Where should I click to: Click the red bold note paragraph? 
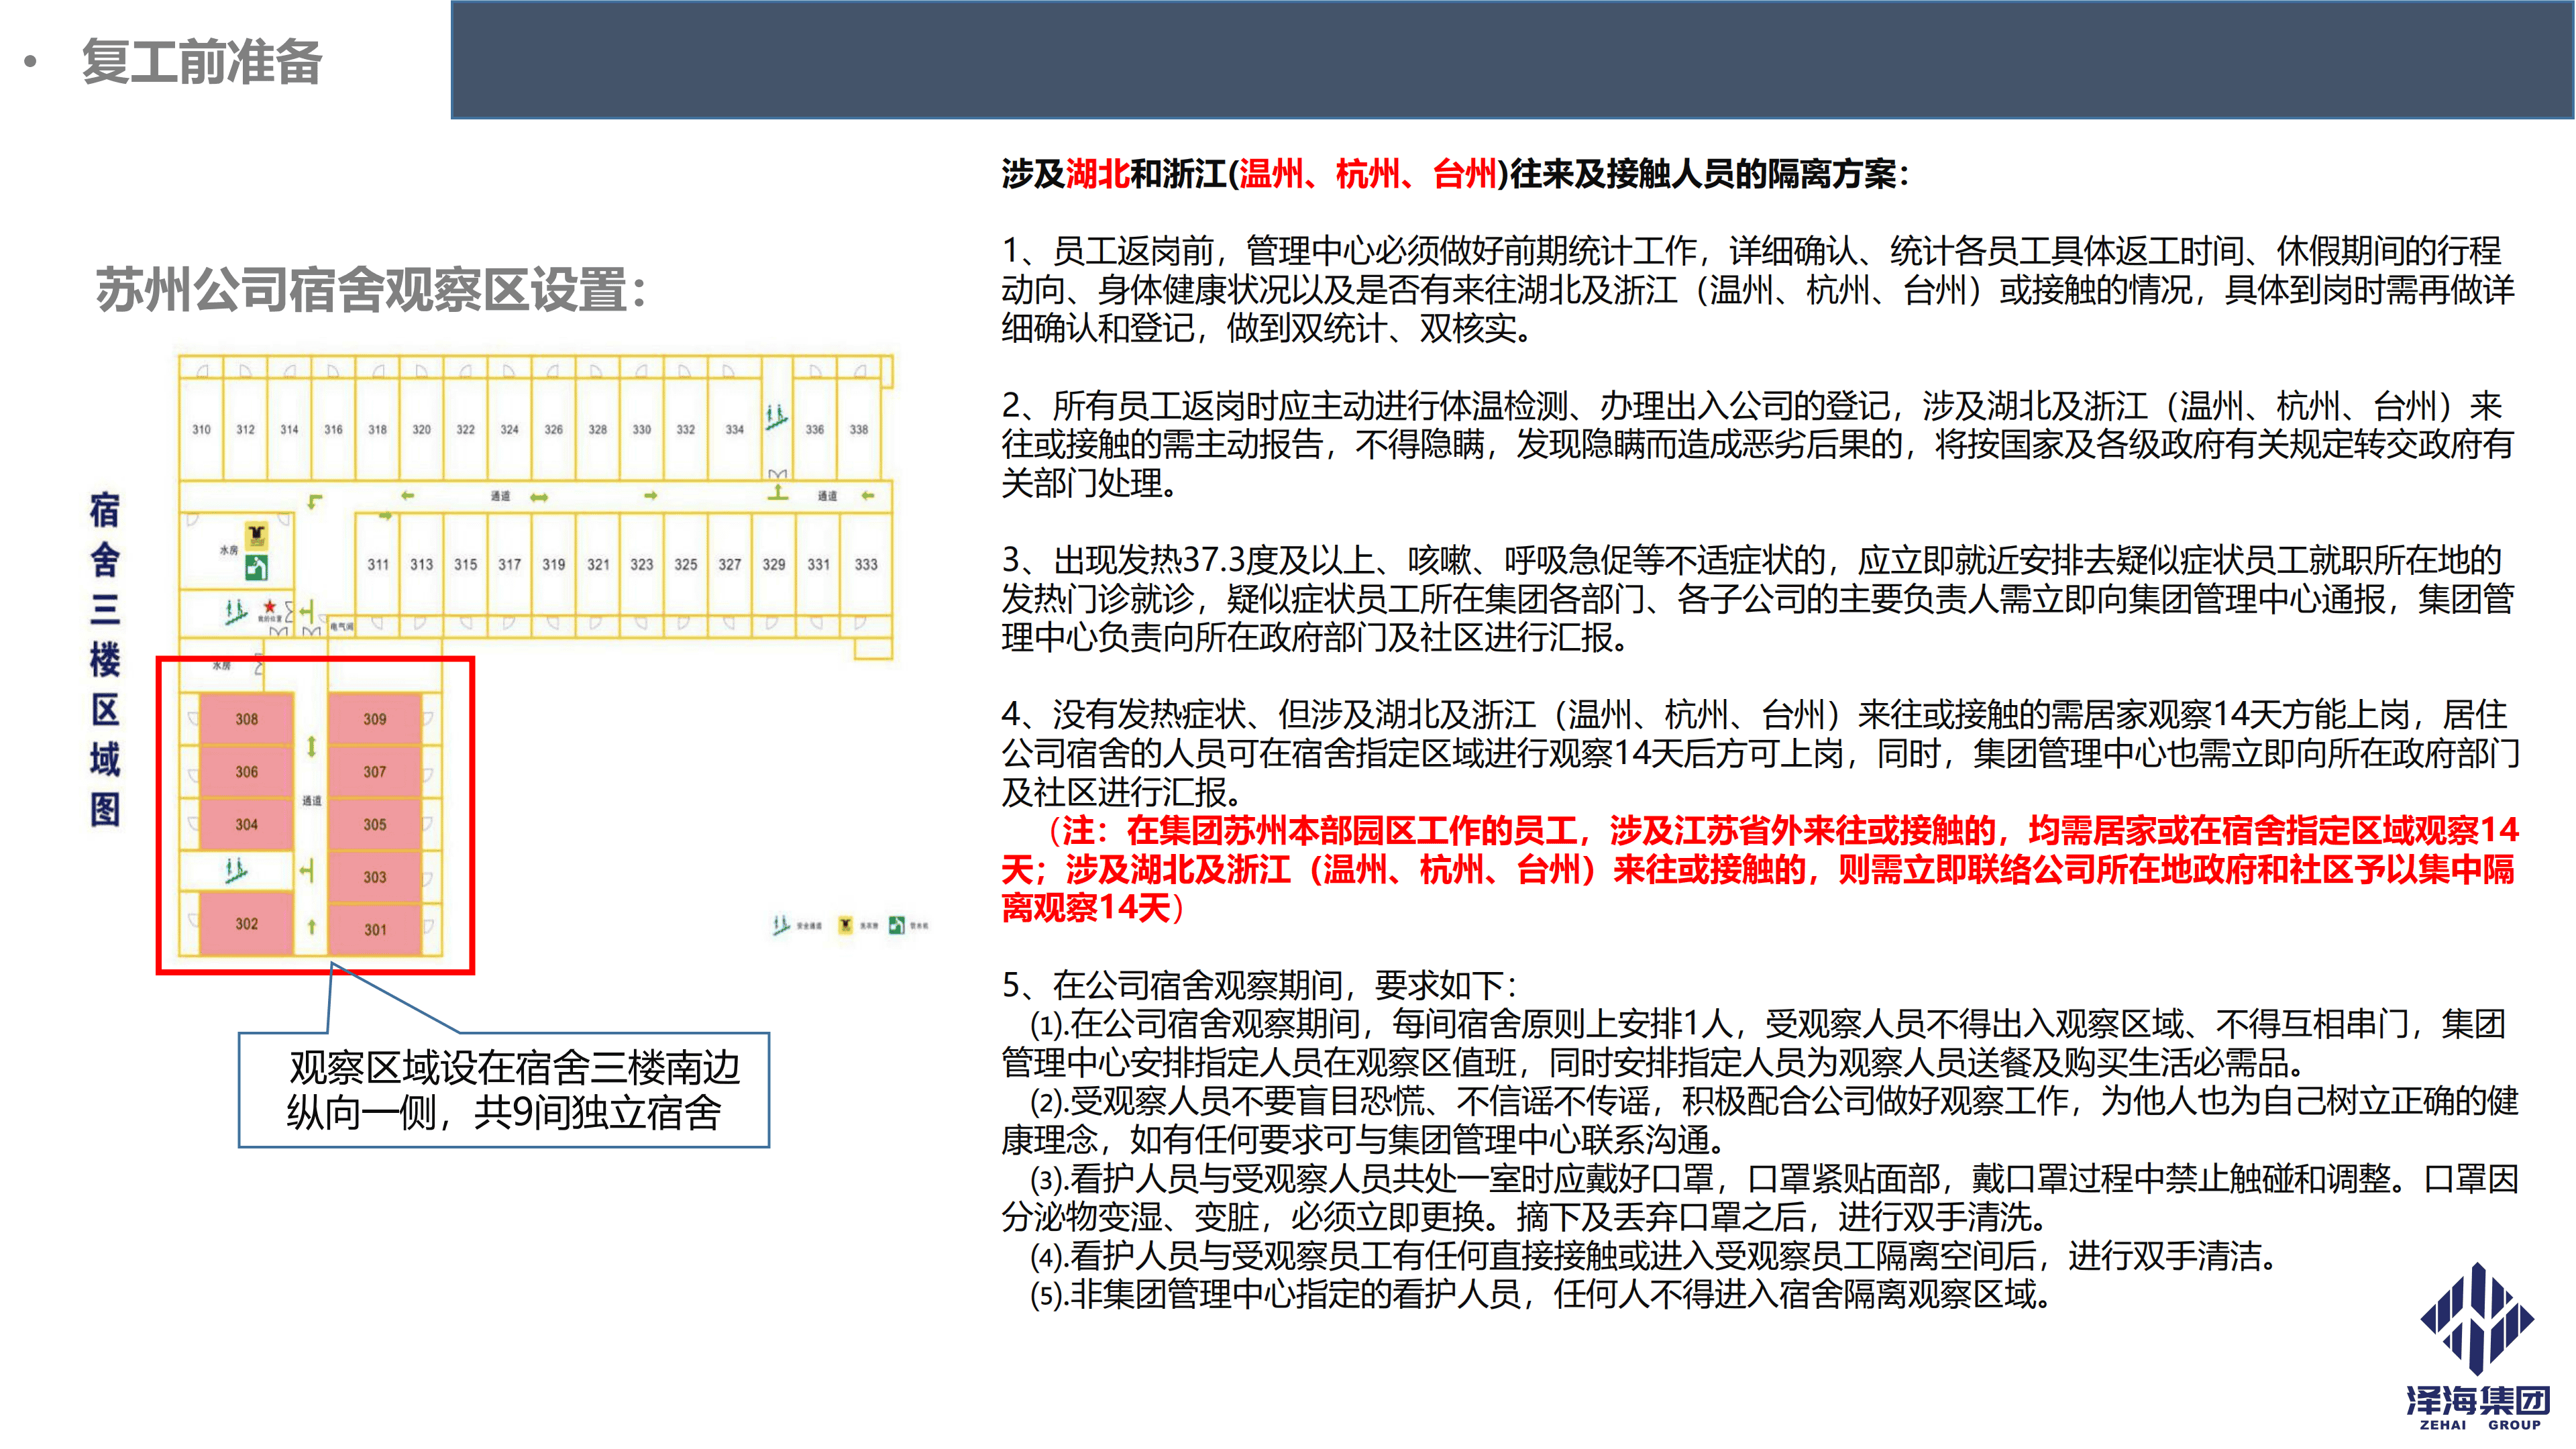[x=1760, y=869]
